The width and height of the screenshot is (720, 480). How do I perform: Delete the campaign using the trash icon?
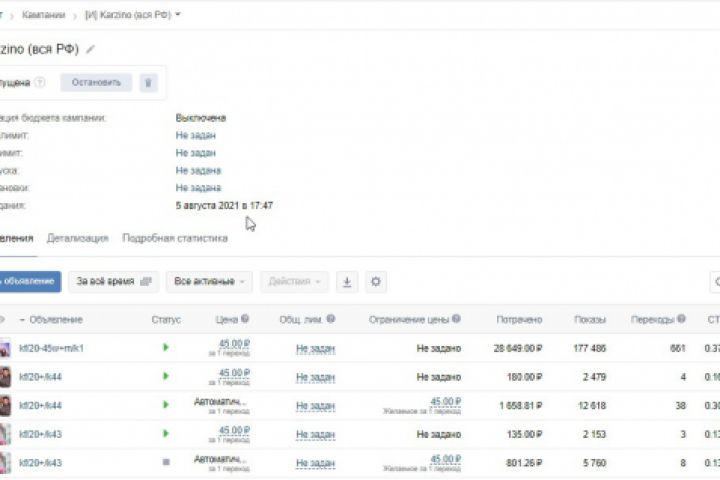148,83
